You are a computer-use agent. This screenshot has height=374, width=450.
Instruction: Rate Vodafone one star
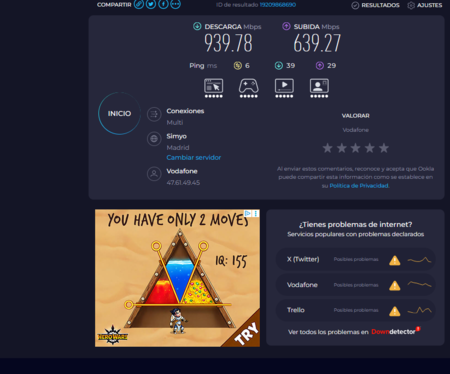click(328, 148)
